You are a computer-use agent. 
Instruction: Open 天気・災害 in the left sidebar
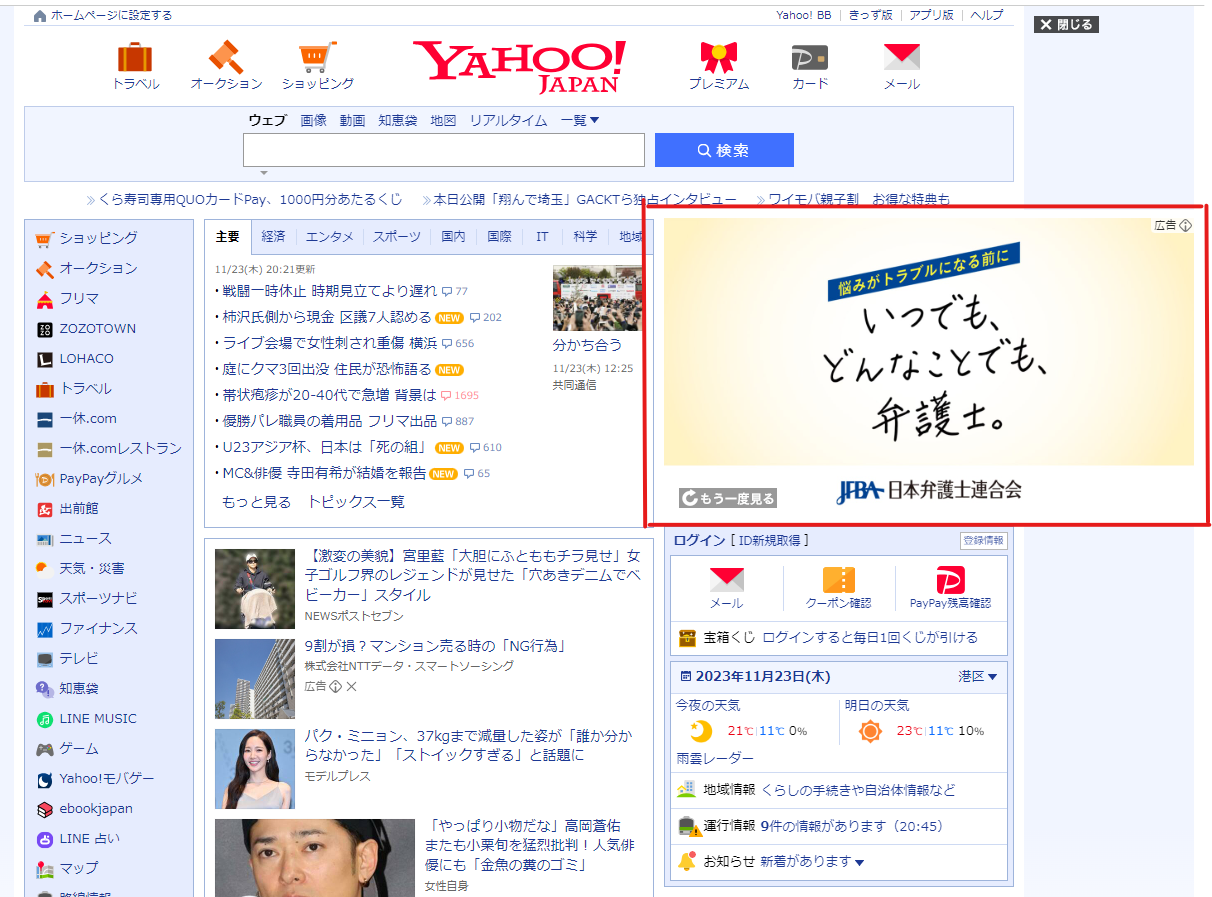pos(92,568)
